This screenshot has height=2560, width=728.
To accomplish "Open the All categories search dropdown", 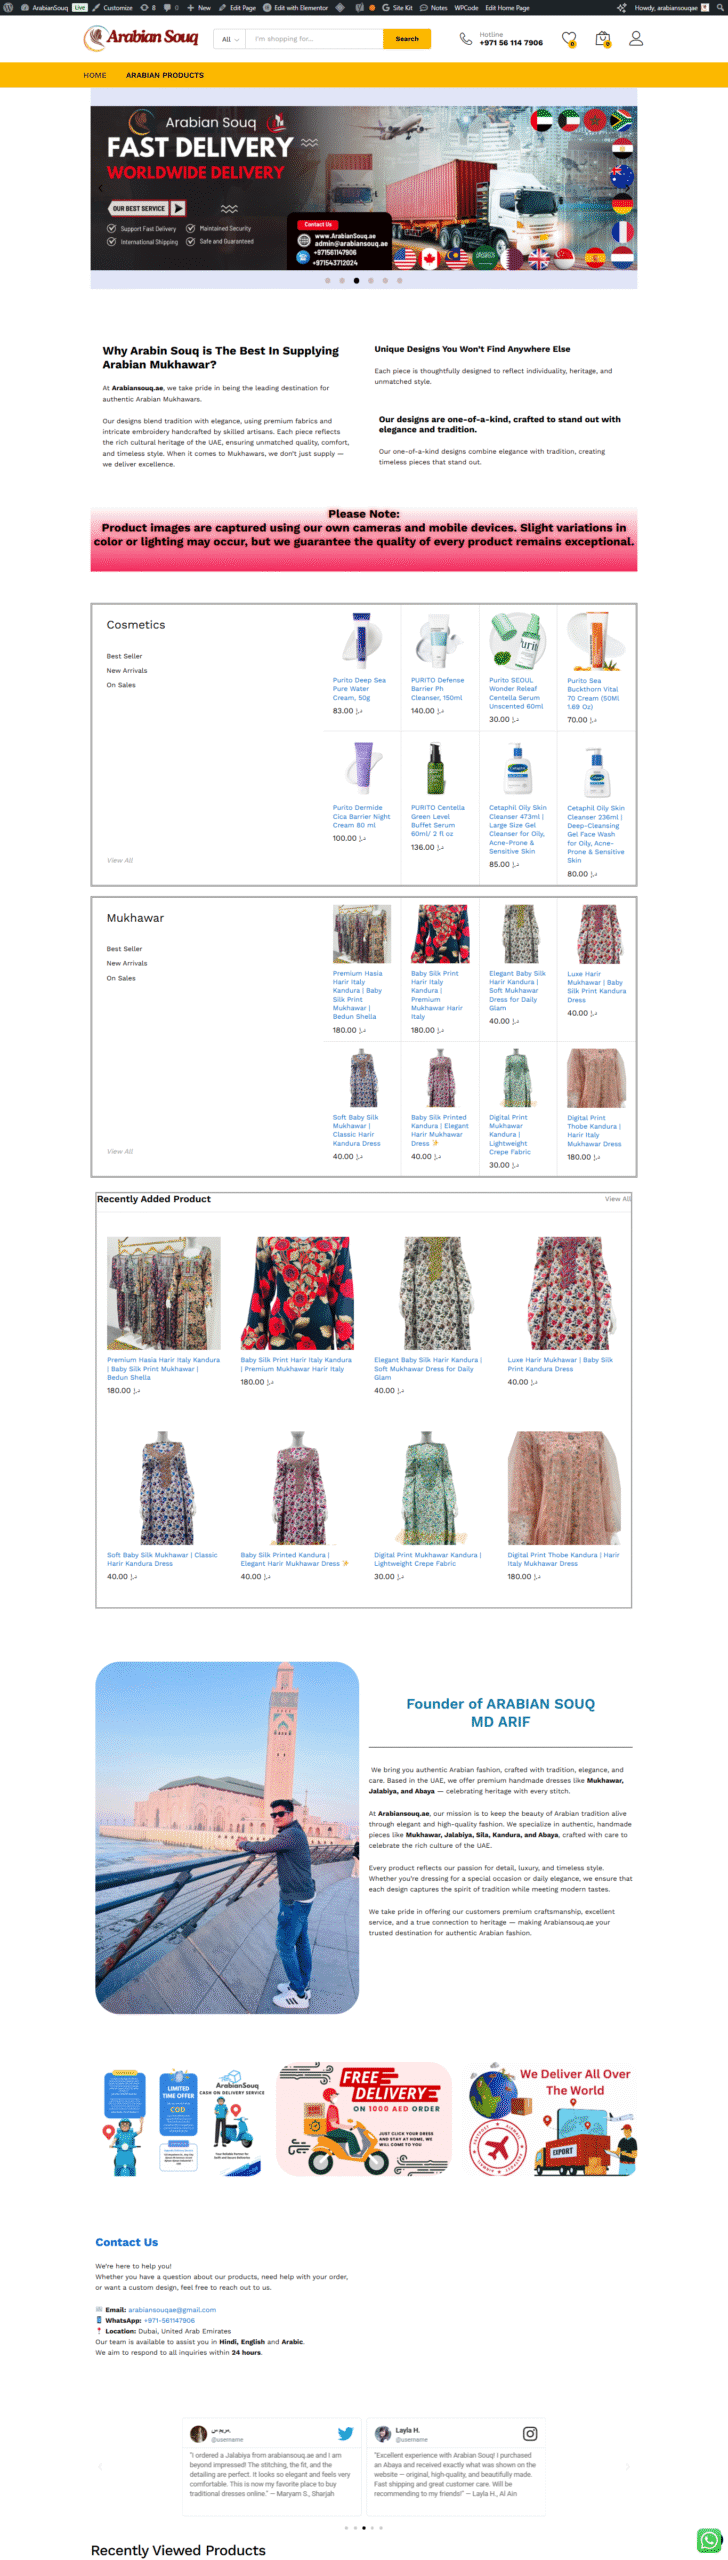I will click(230, 39).
